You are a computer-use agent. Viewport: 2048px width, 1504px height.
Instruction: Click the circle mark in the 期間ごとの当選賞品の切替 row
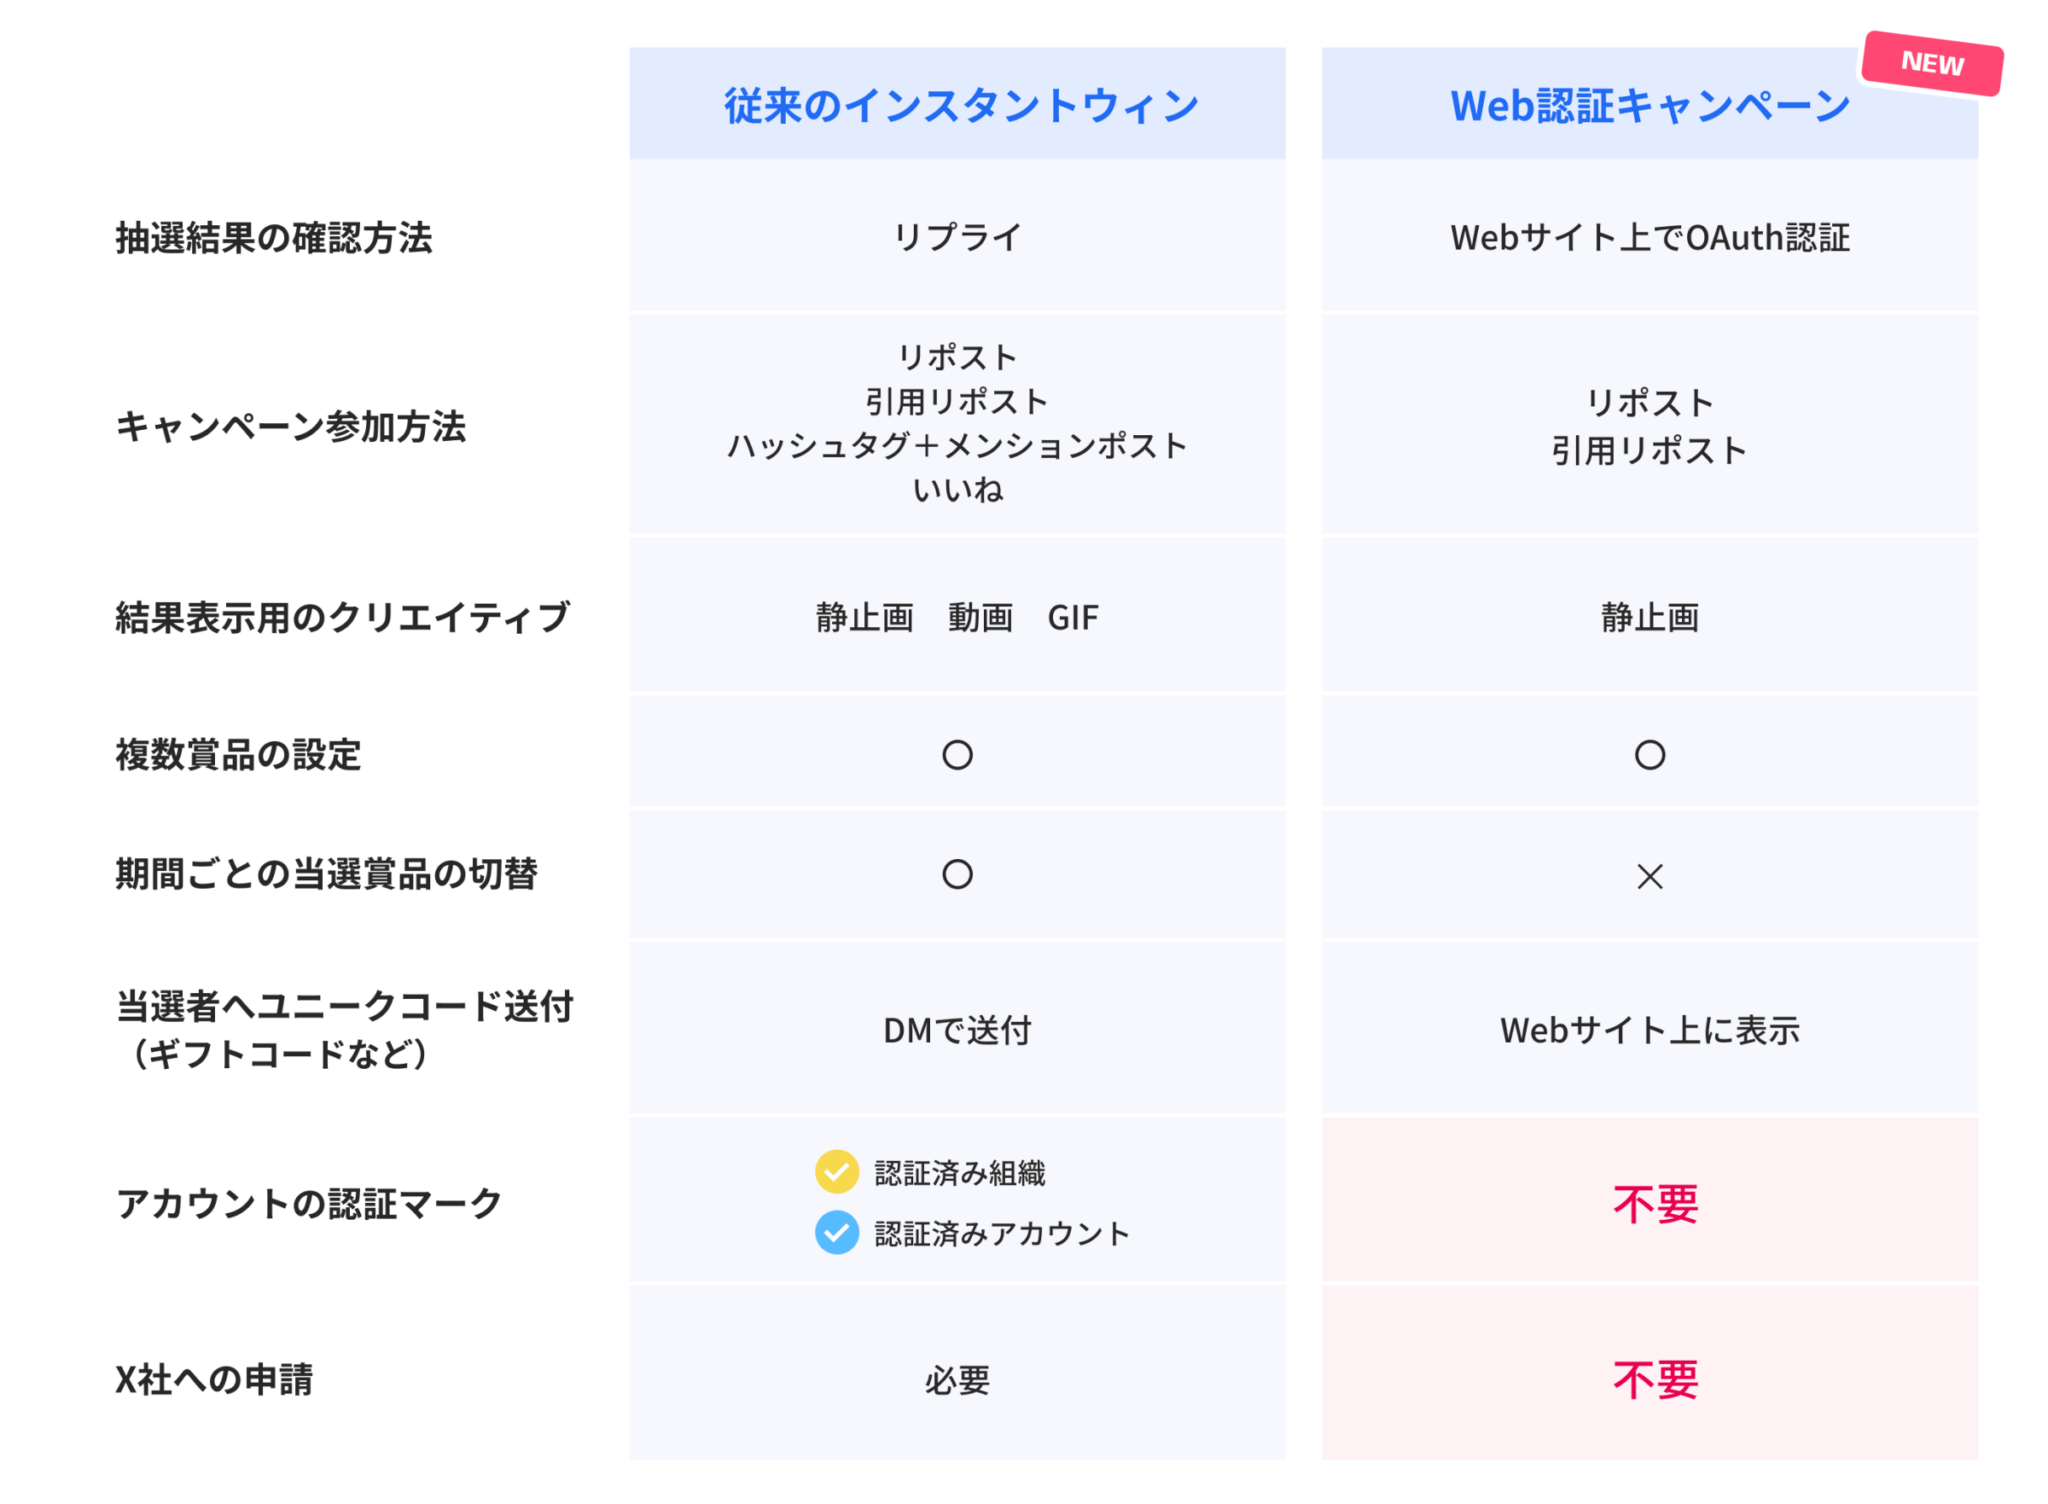[957, 874]
